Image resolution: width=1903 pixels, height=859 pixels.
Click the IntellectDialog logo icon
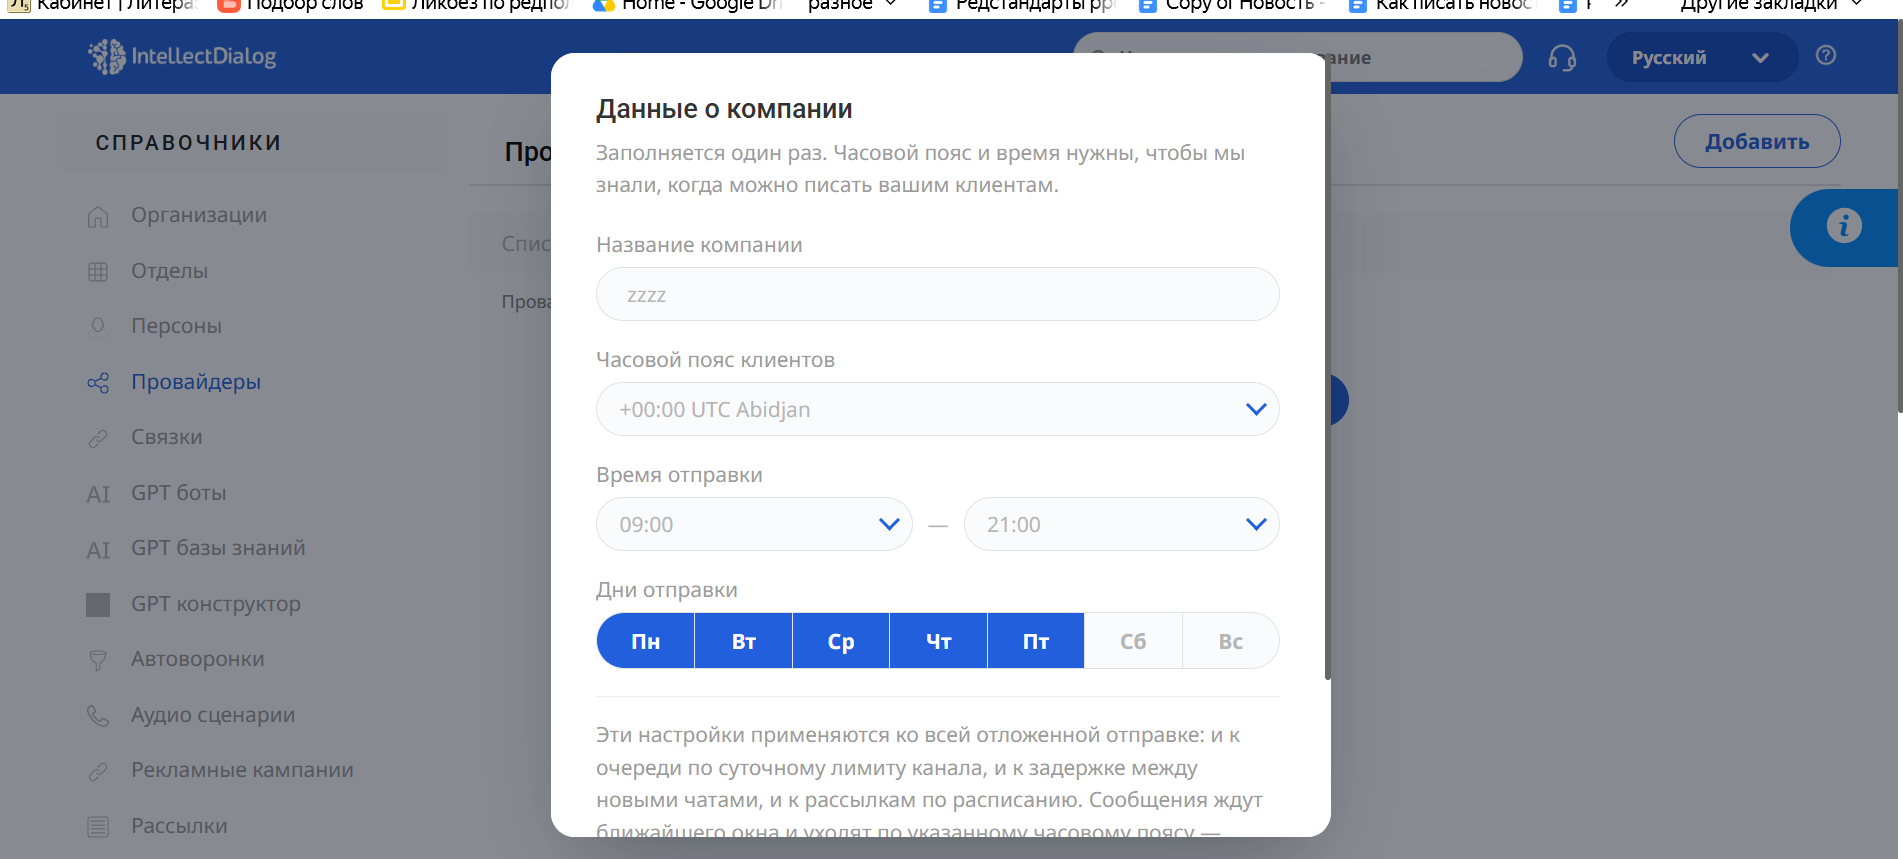(x=106, y=57)
